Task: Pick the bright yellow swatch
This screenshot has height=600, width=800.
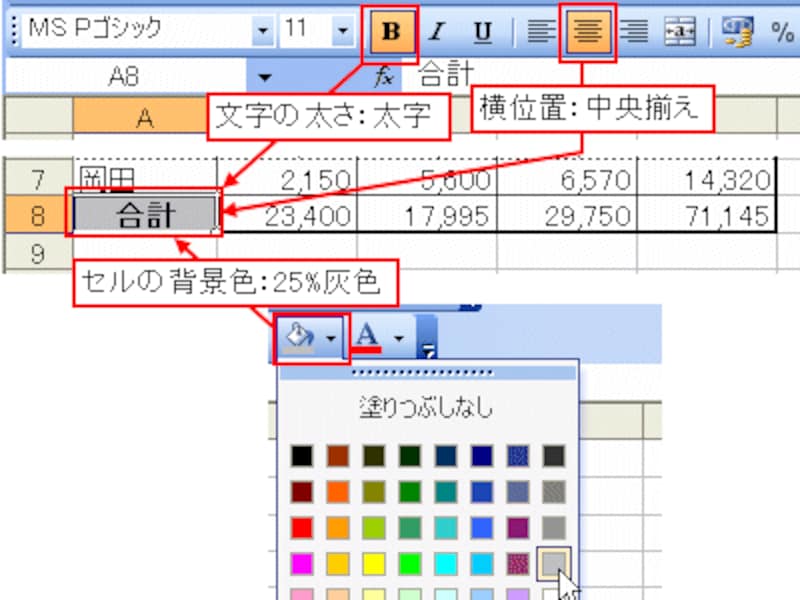Action: [373, 564]
